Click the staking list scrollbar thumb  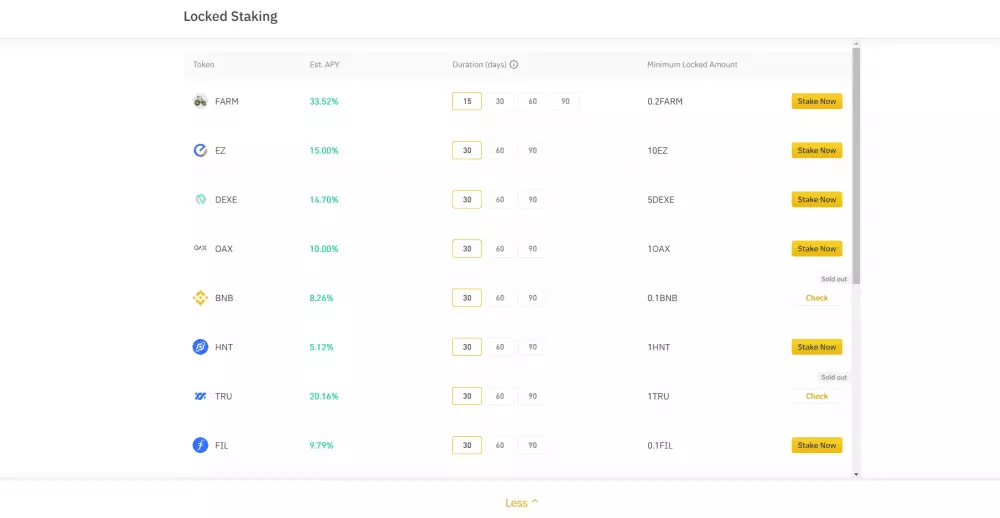[856, 166]
